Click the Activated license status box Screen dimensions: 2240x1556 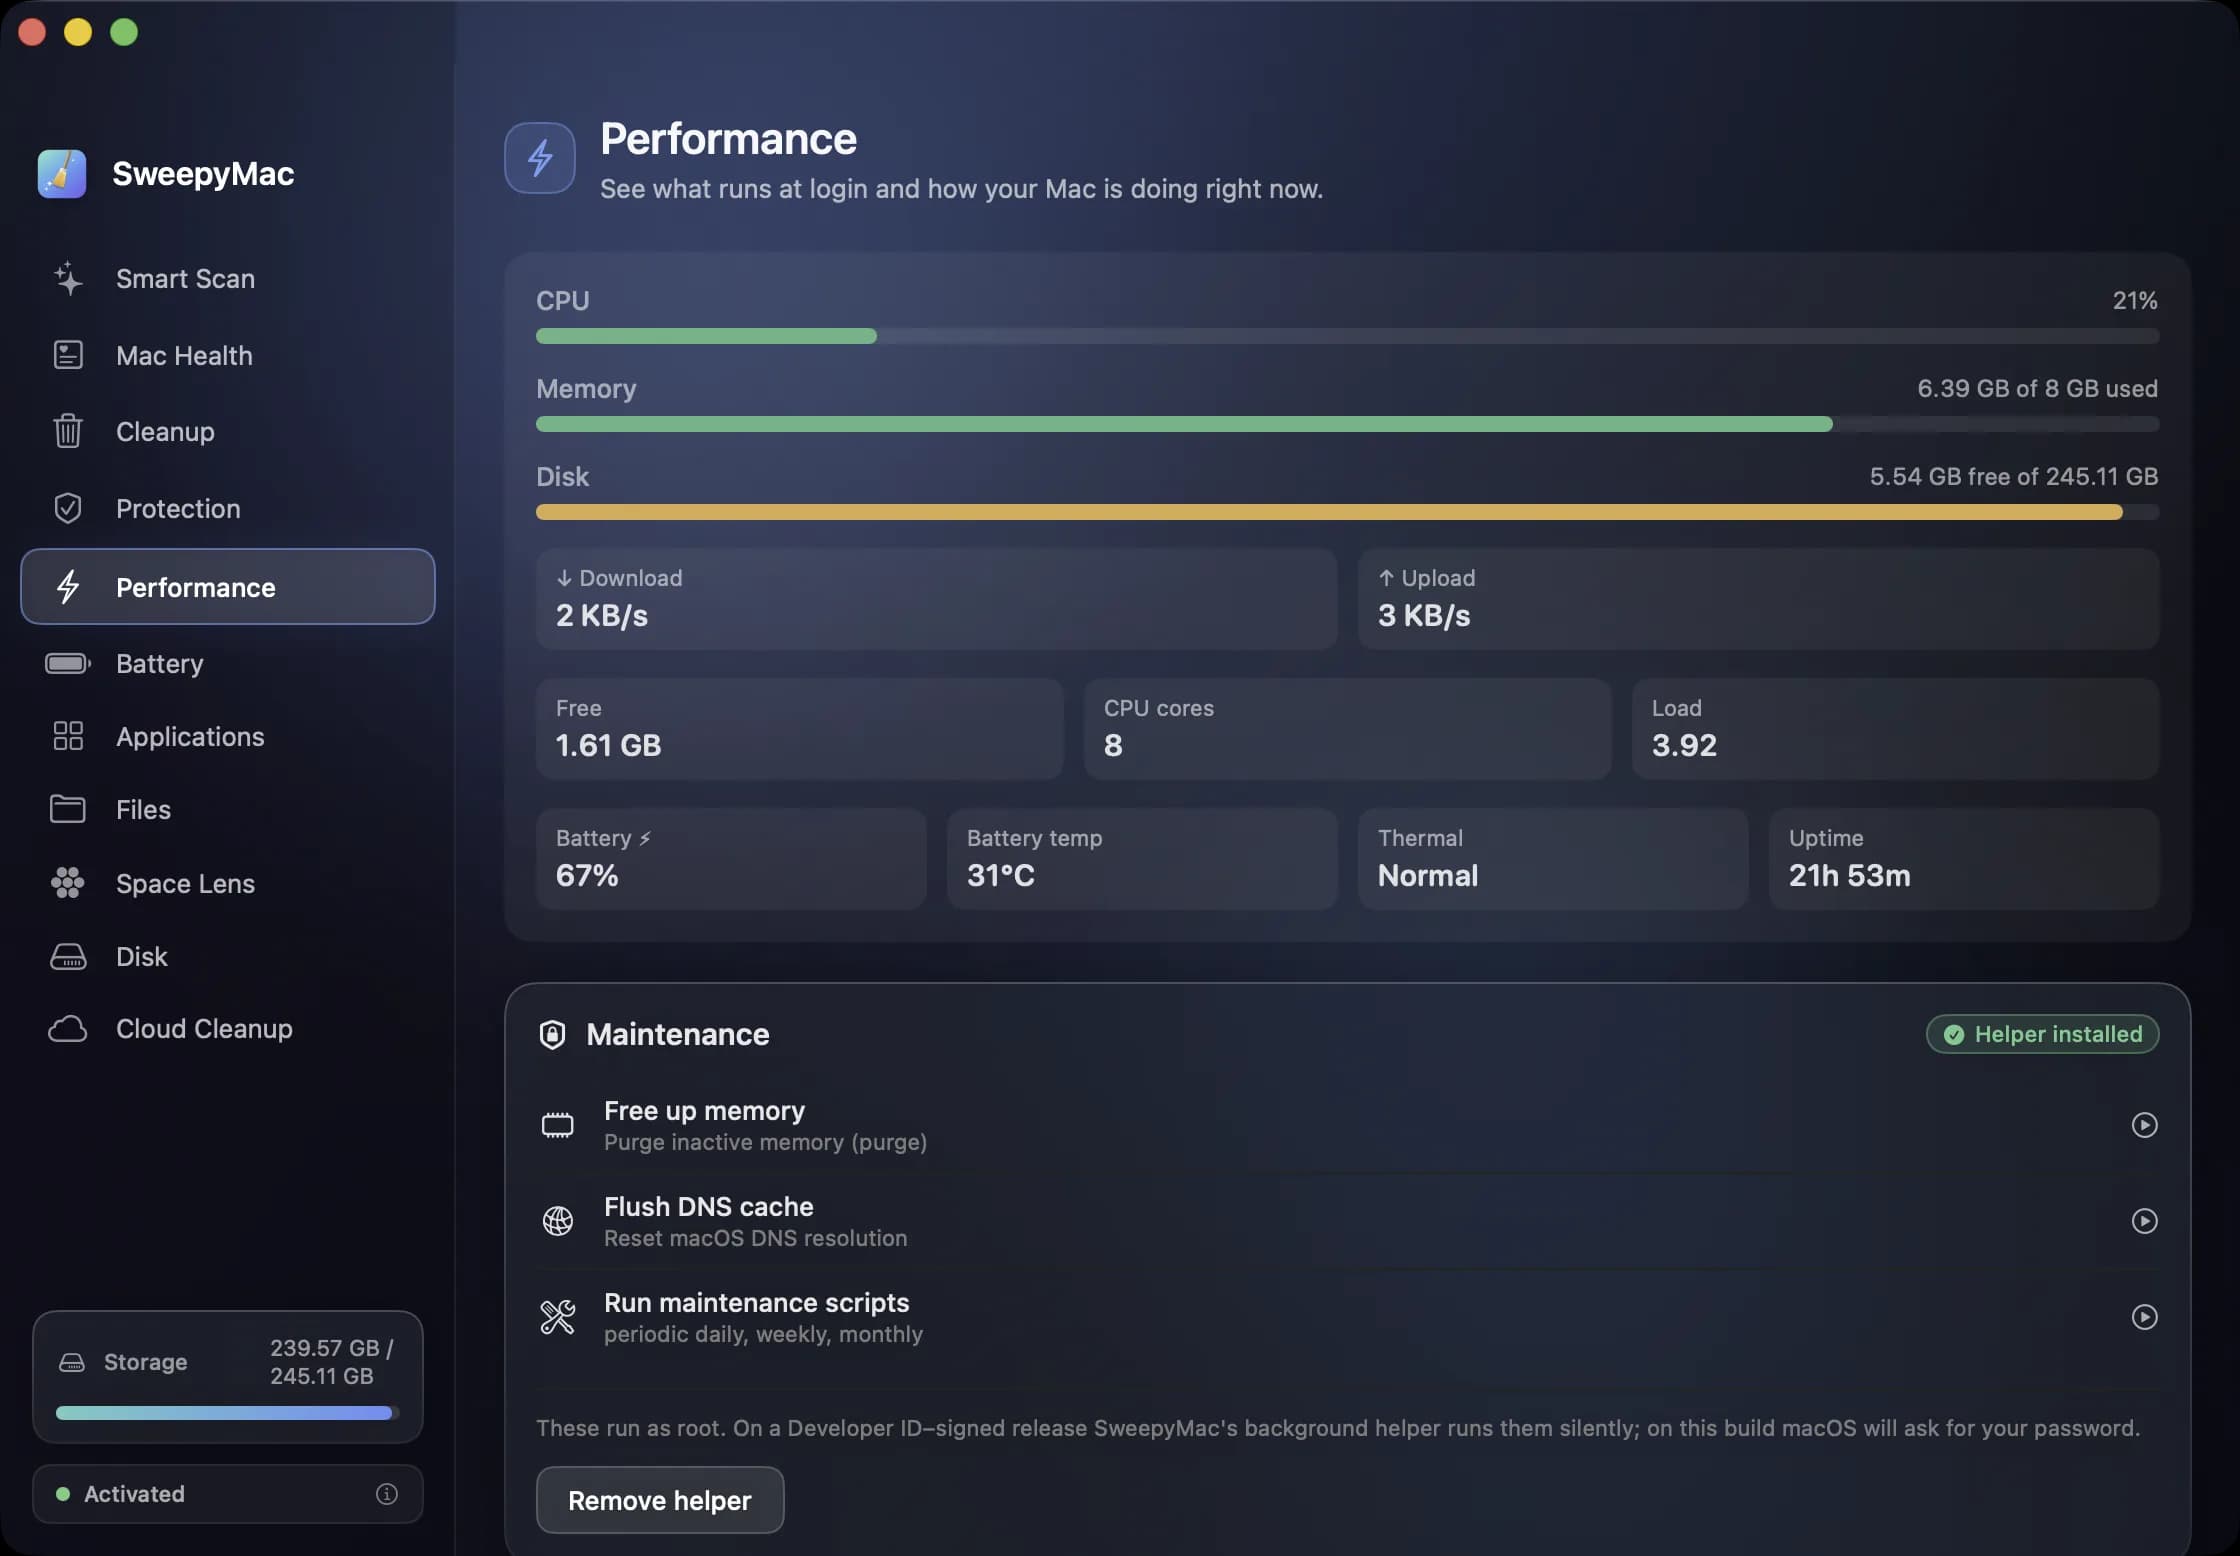click(x=228, y=1494)
